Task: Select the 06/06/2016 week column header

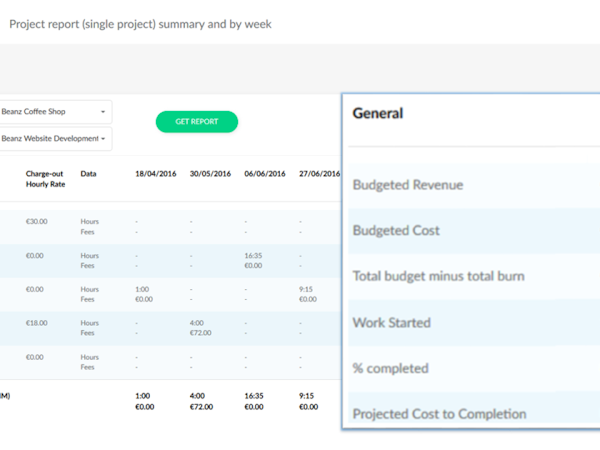Action: (265, 174)
